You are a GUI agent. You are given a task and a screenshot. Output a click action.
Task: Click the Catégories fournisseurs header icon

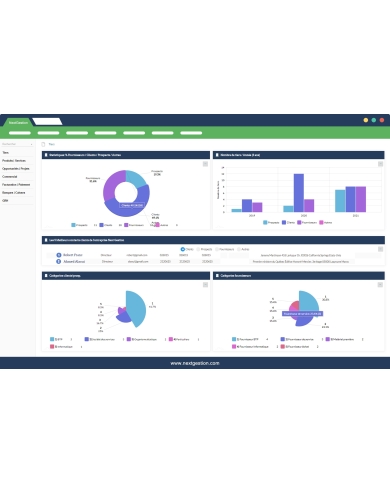[x=217, y=276]
